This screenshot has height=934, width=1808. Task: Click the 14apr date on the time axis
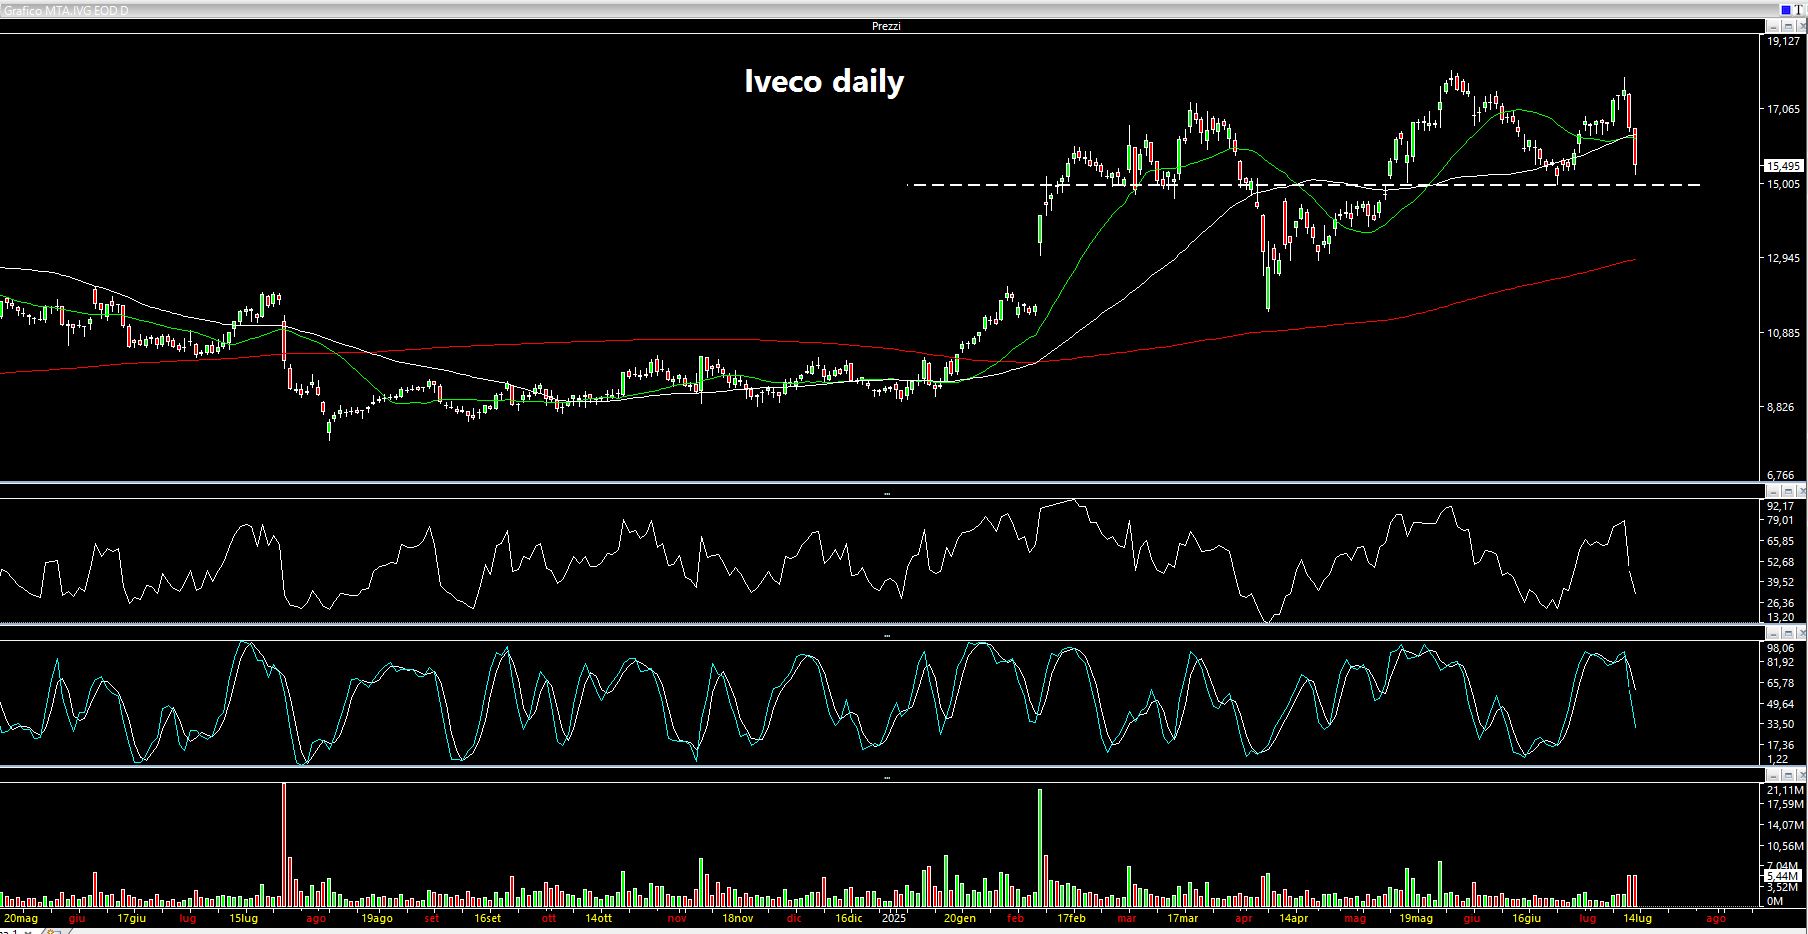click(1293, 918)
